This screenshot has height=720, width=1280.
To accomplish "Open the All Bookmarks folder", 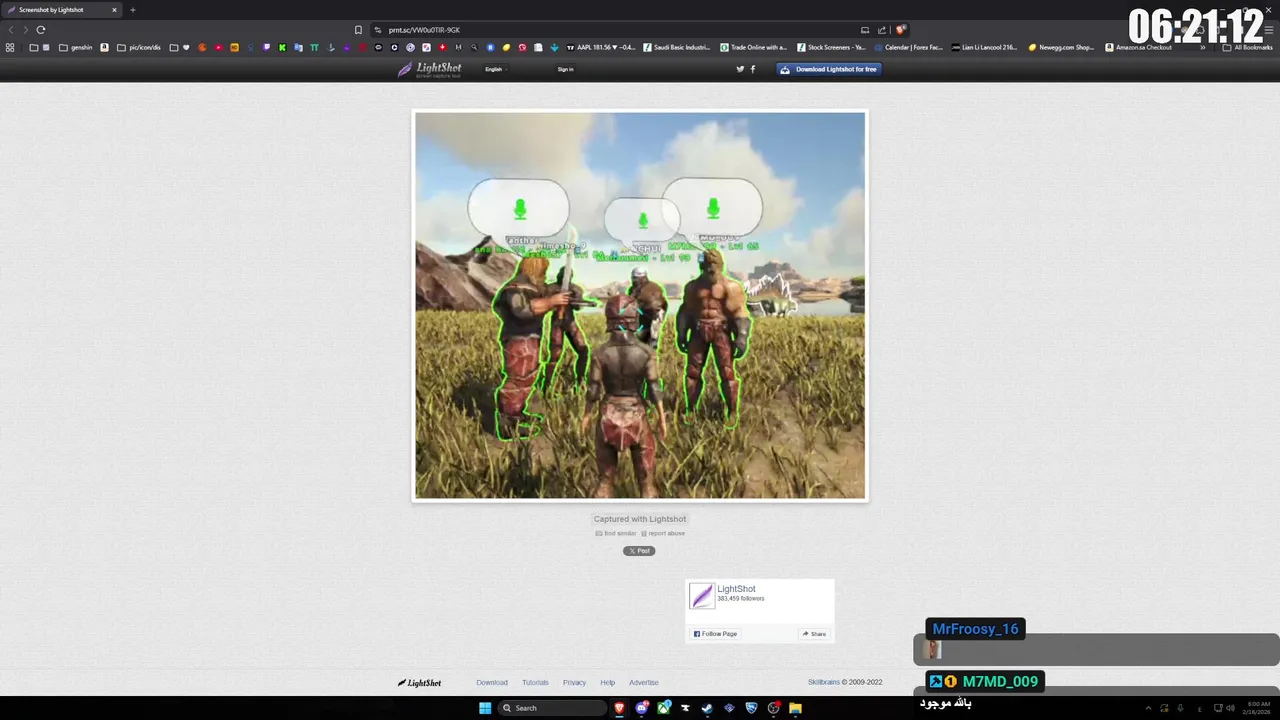I will click(1247, 47).
